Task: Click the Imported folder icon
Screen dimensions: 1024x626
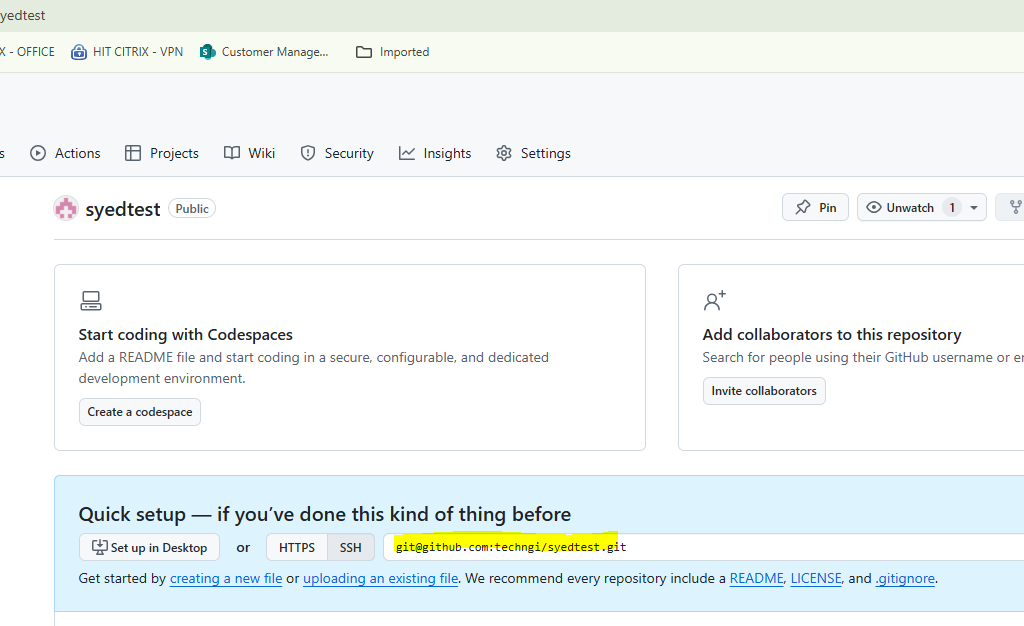Action: [x=364, y=52]
